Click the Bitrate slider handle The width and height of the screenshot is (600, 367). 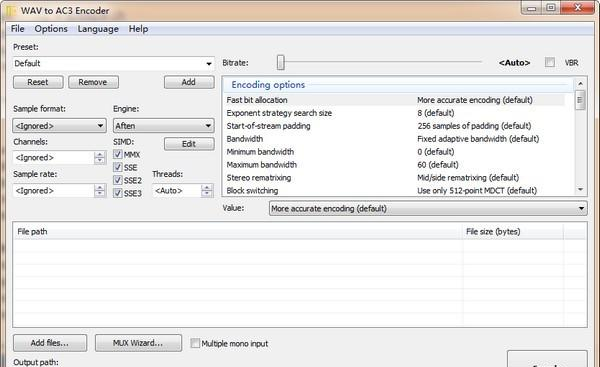pyautogui.click(x=281, y=63)
